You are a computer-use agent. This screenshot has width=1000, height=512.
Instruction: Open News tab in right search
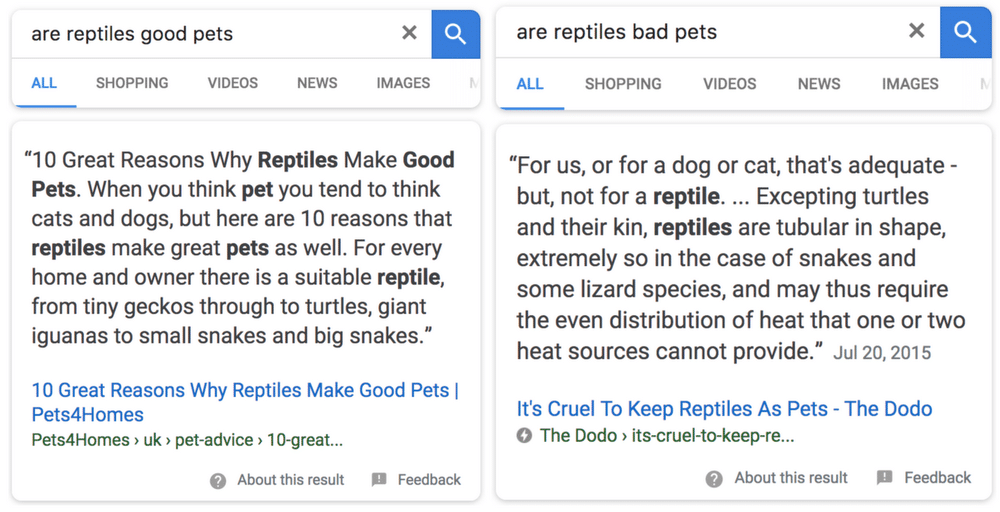[x=819, y=84]
